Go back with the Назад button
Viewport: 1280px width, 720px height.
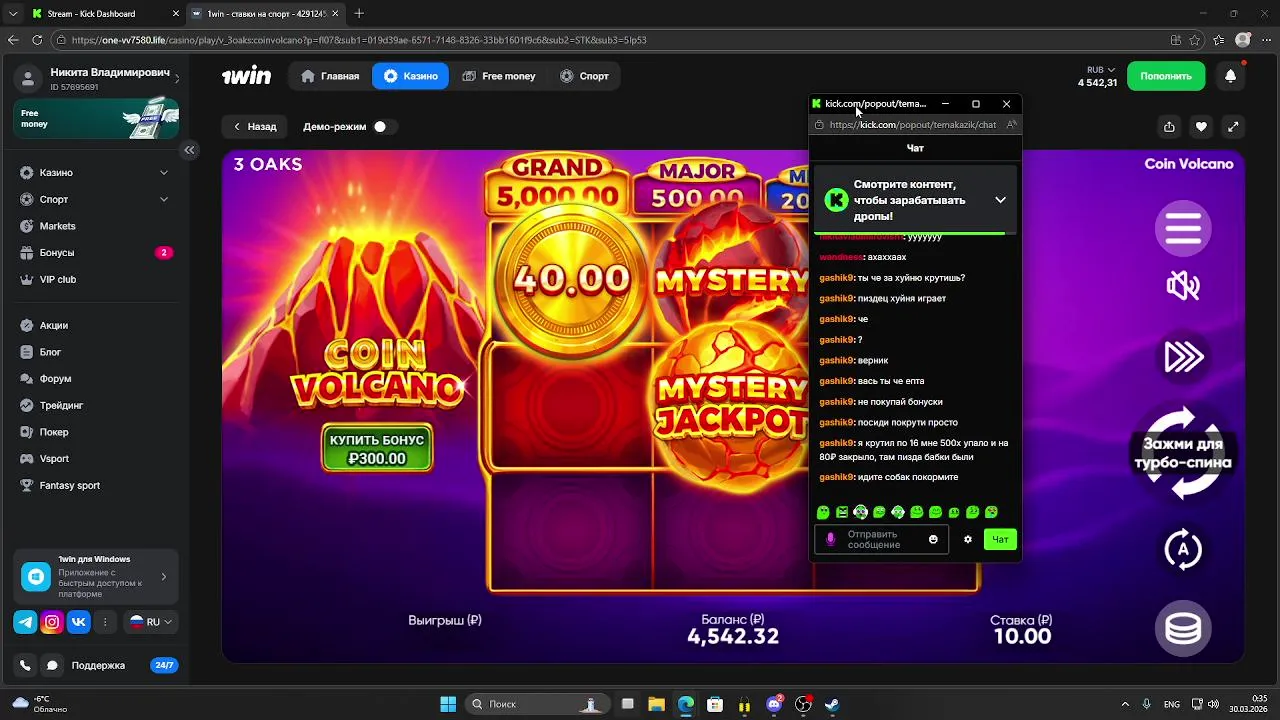[254, 126]
